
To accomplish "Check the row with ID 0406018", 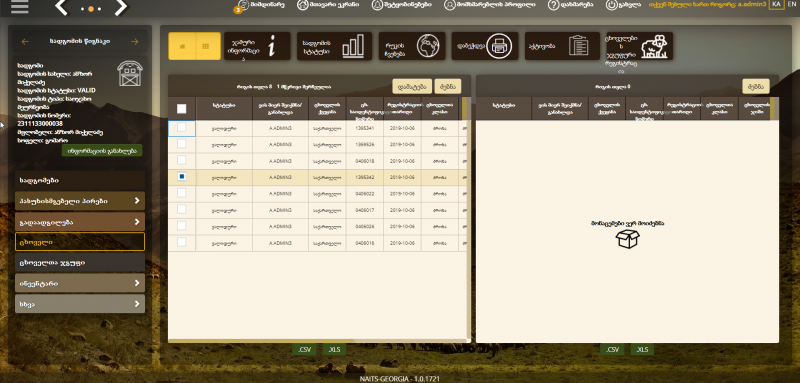I will 182,161.
